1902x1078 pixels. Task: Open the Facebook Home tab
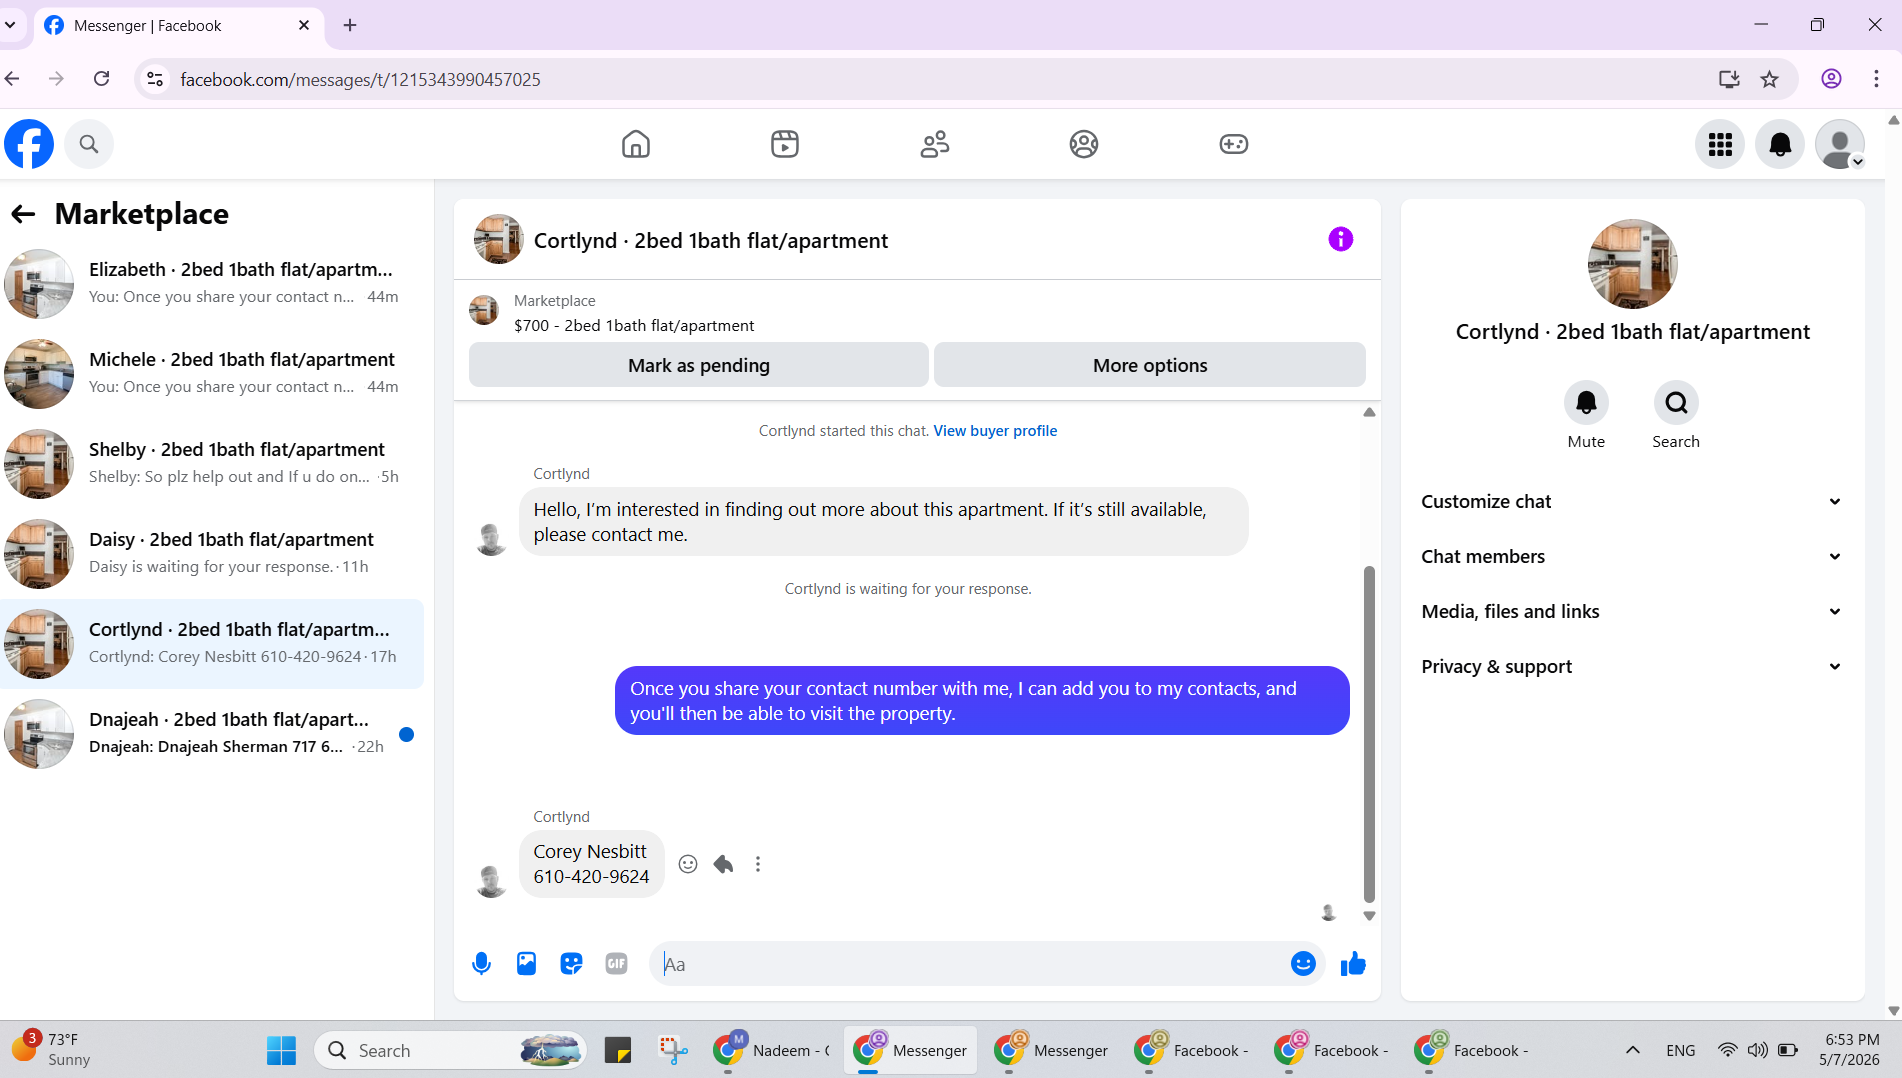pyautogui.click(x=635, y=144)
